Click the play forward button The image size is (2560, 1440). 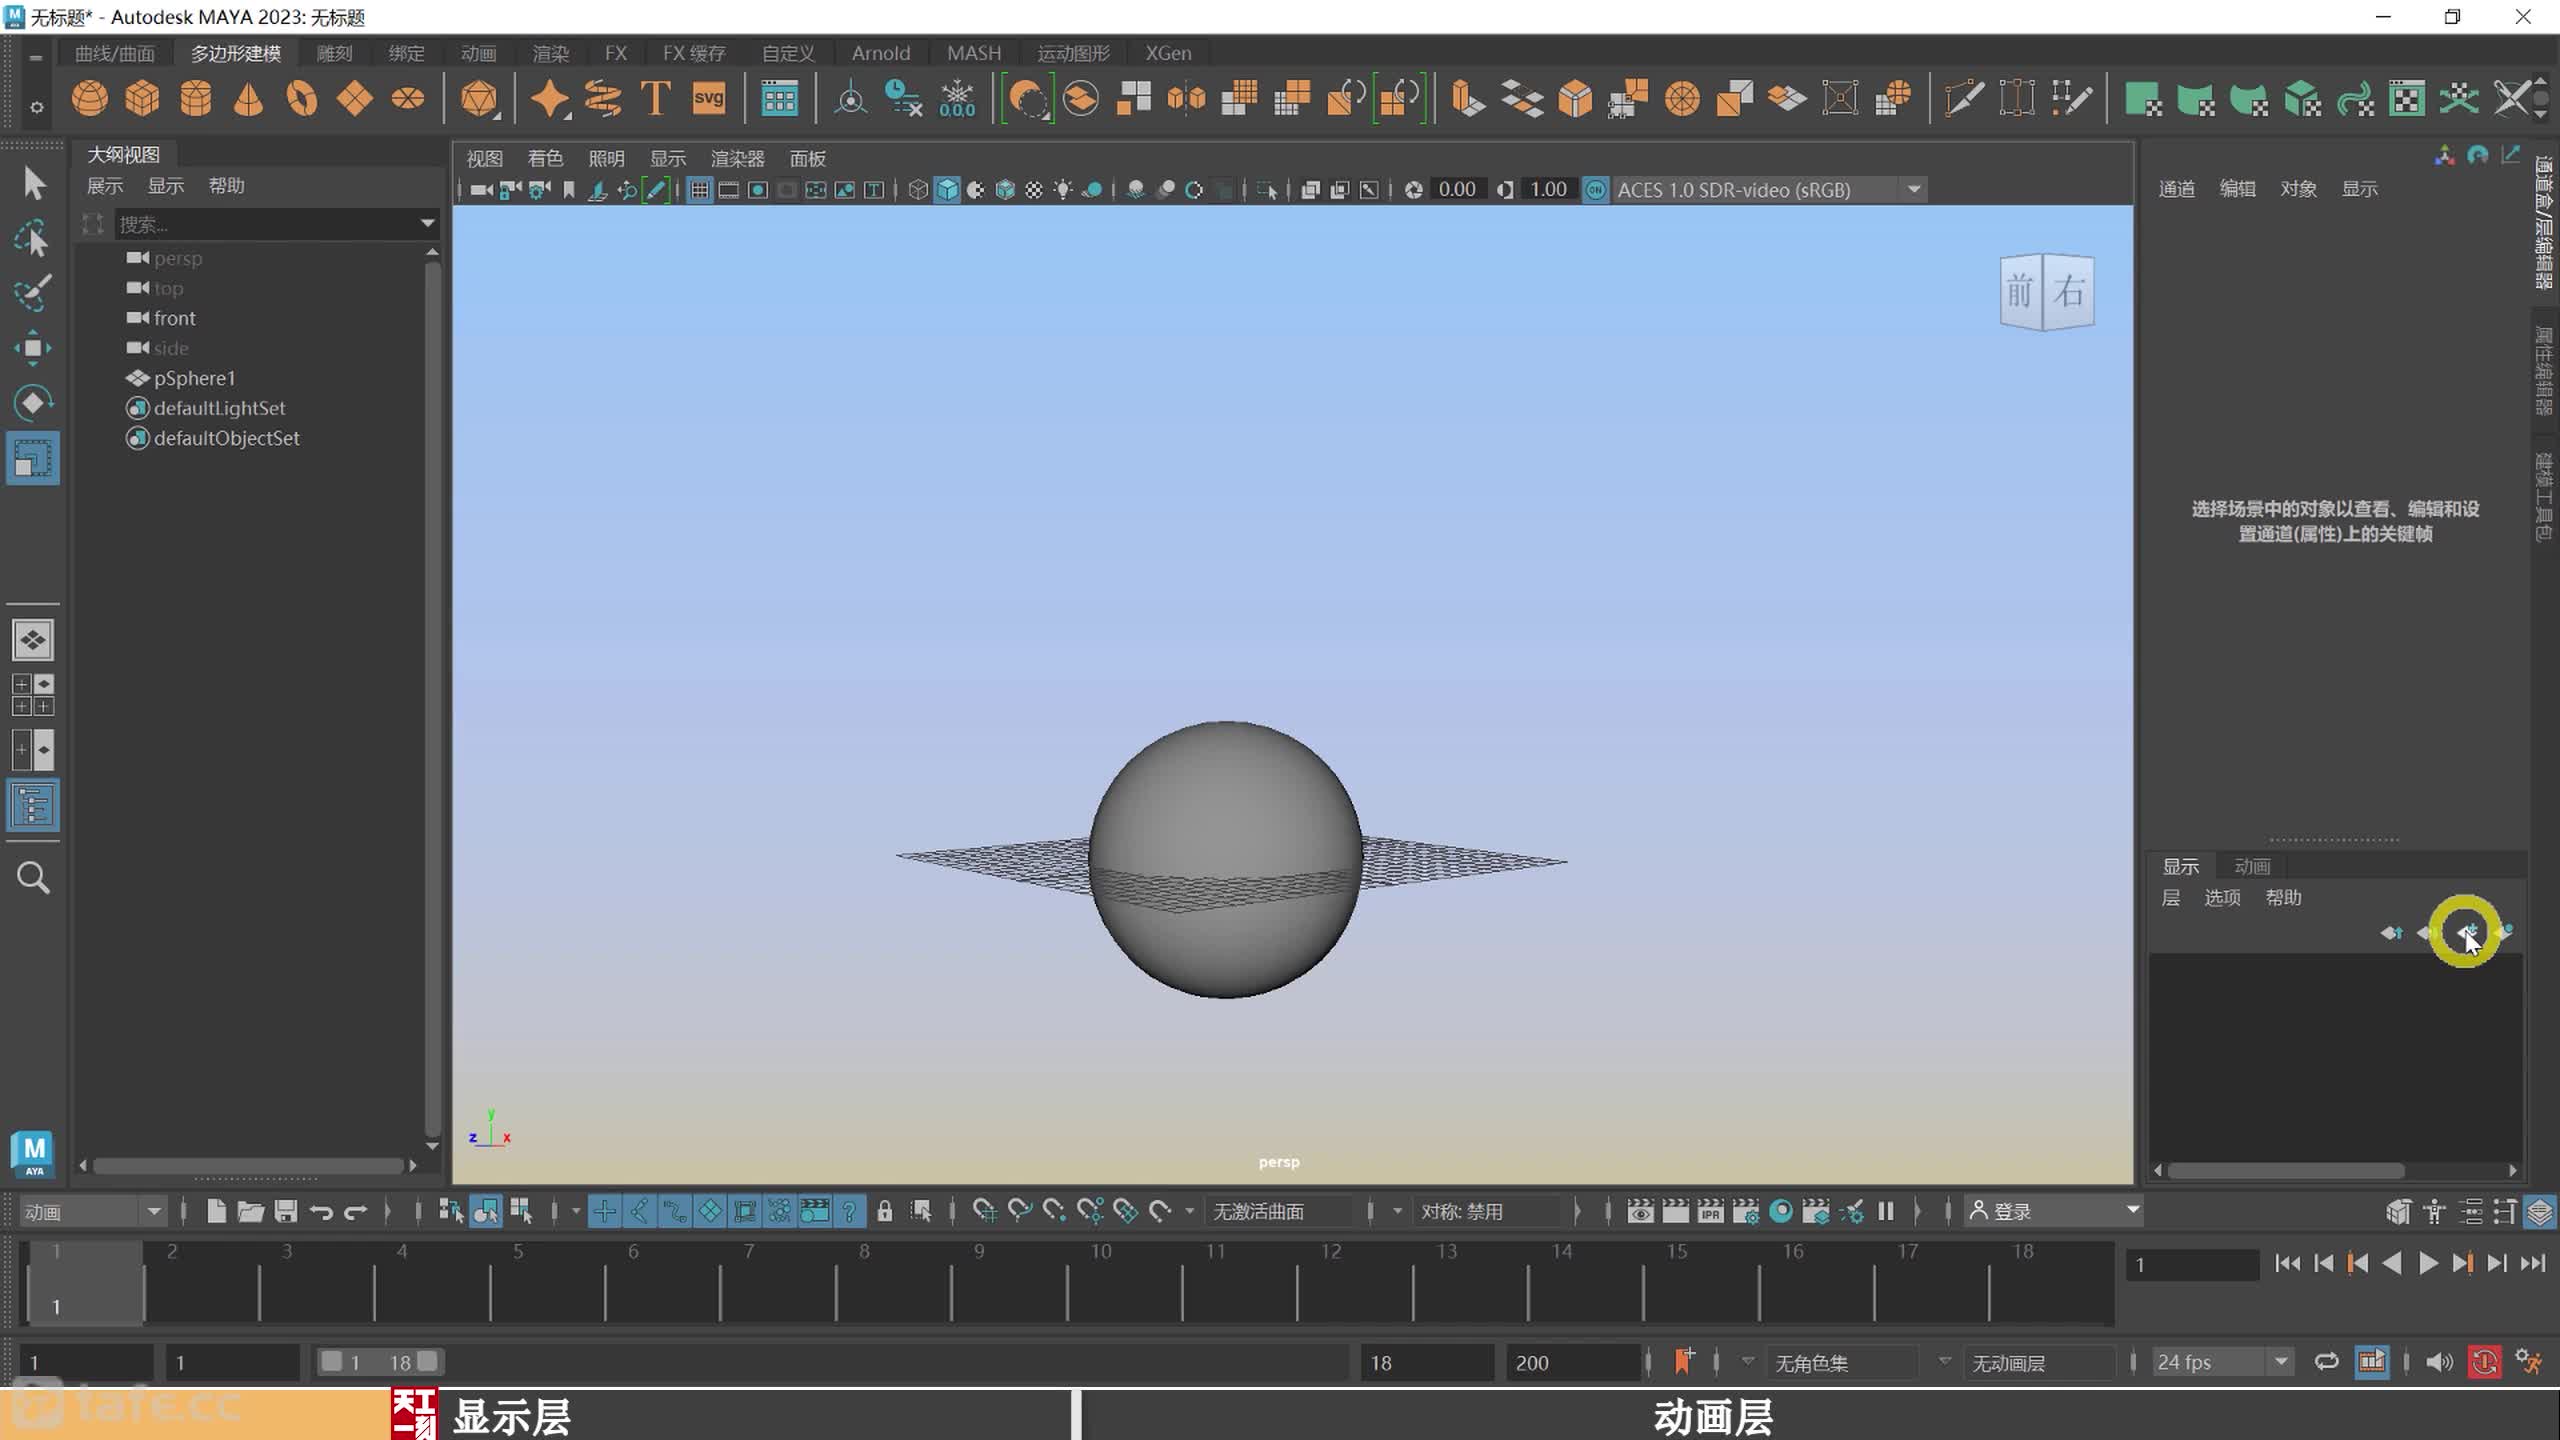click(x=2428, y=1264)
